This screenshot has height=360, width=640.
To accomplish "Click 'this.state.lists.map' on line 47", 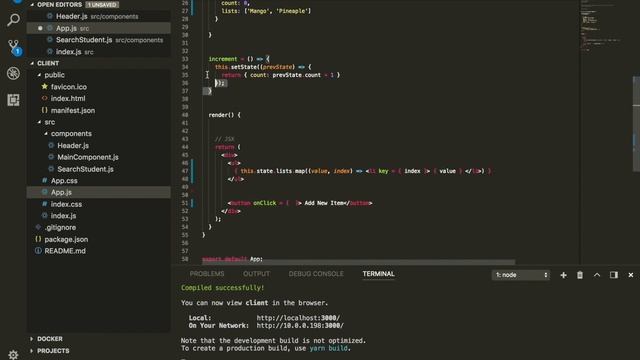I will [x=272, y=171].
